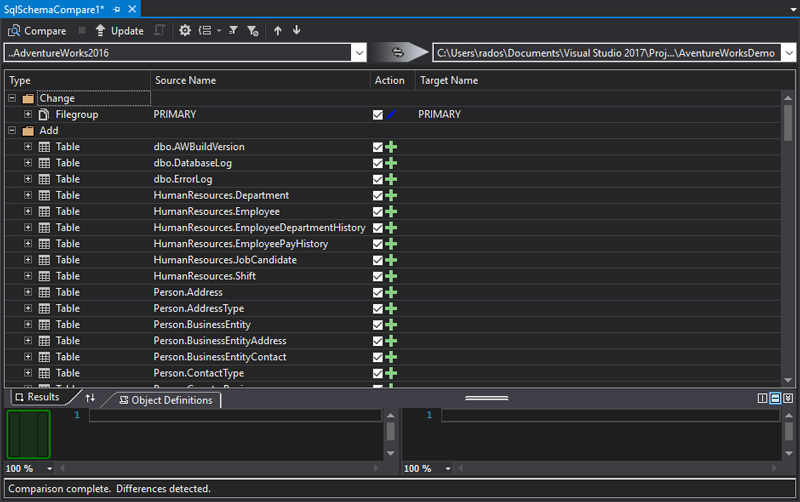Image resolution: width=800 pixels, height=502 pixels.
Task: Uncheck Person.Address checkbox
Action: [378, 292]
